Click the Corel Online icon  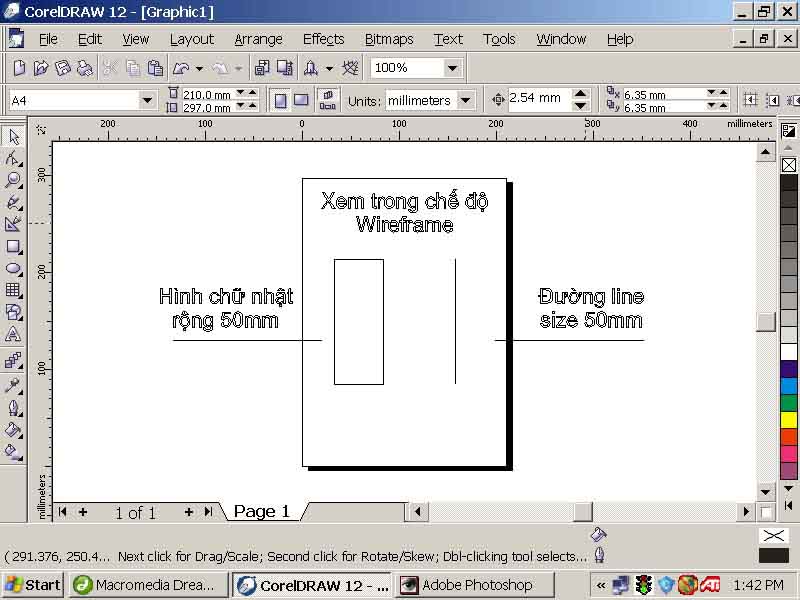pos(350,68)
